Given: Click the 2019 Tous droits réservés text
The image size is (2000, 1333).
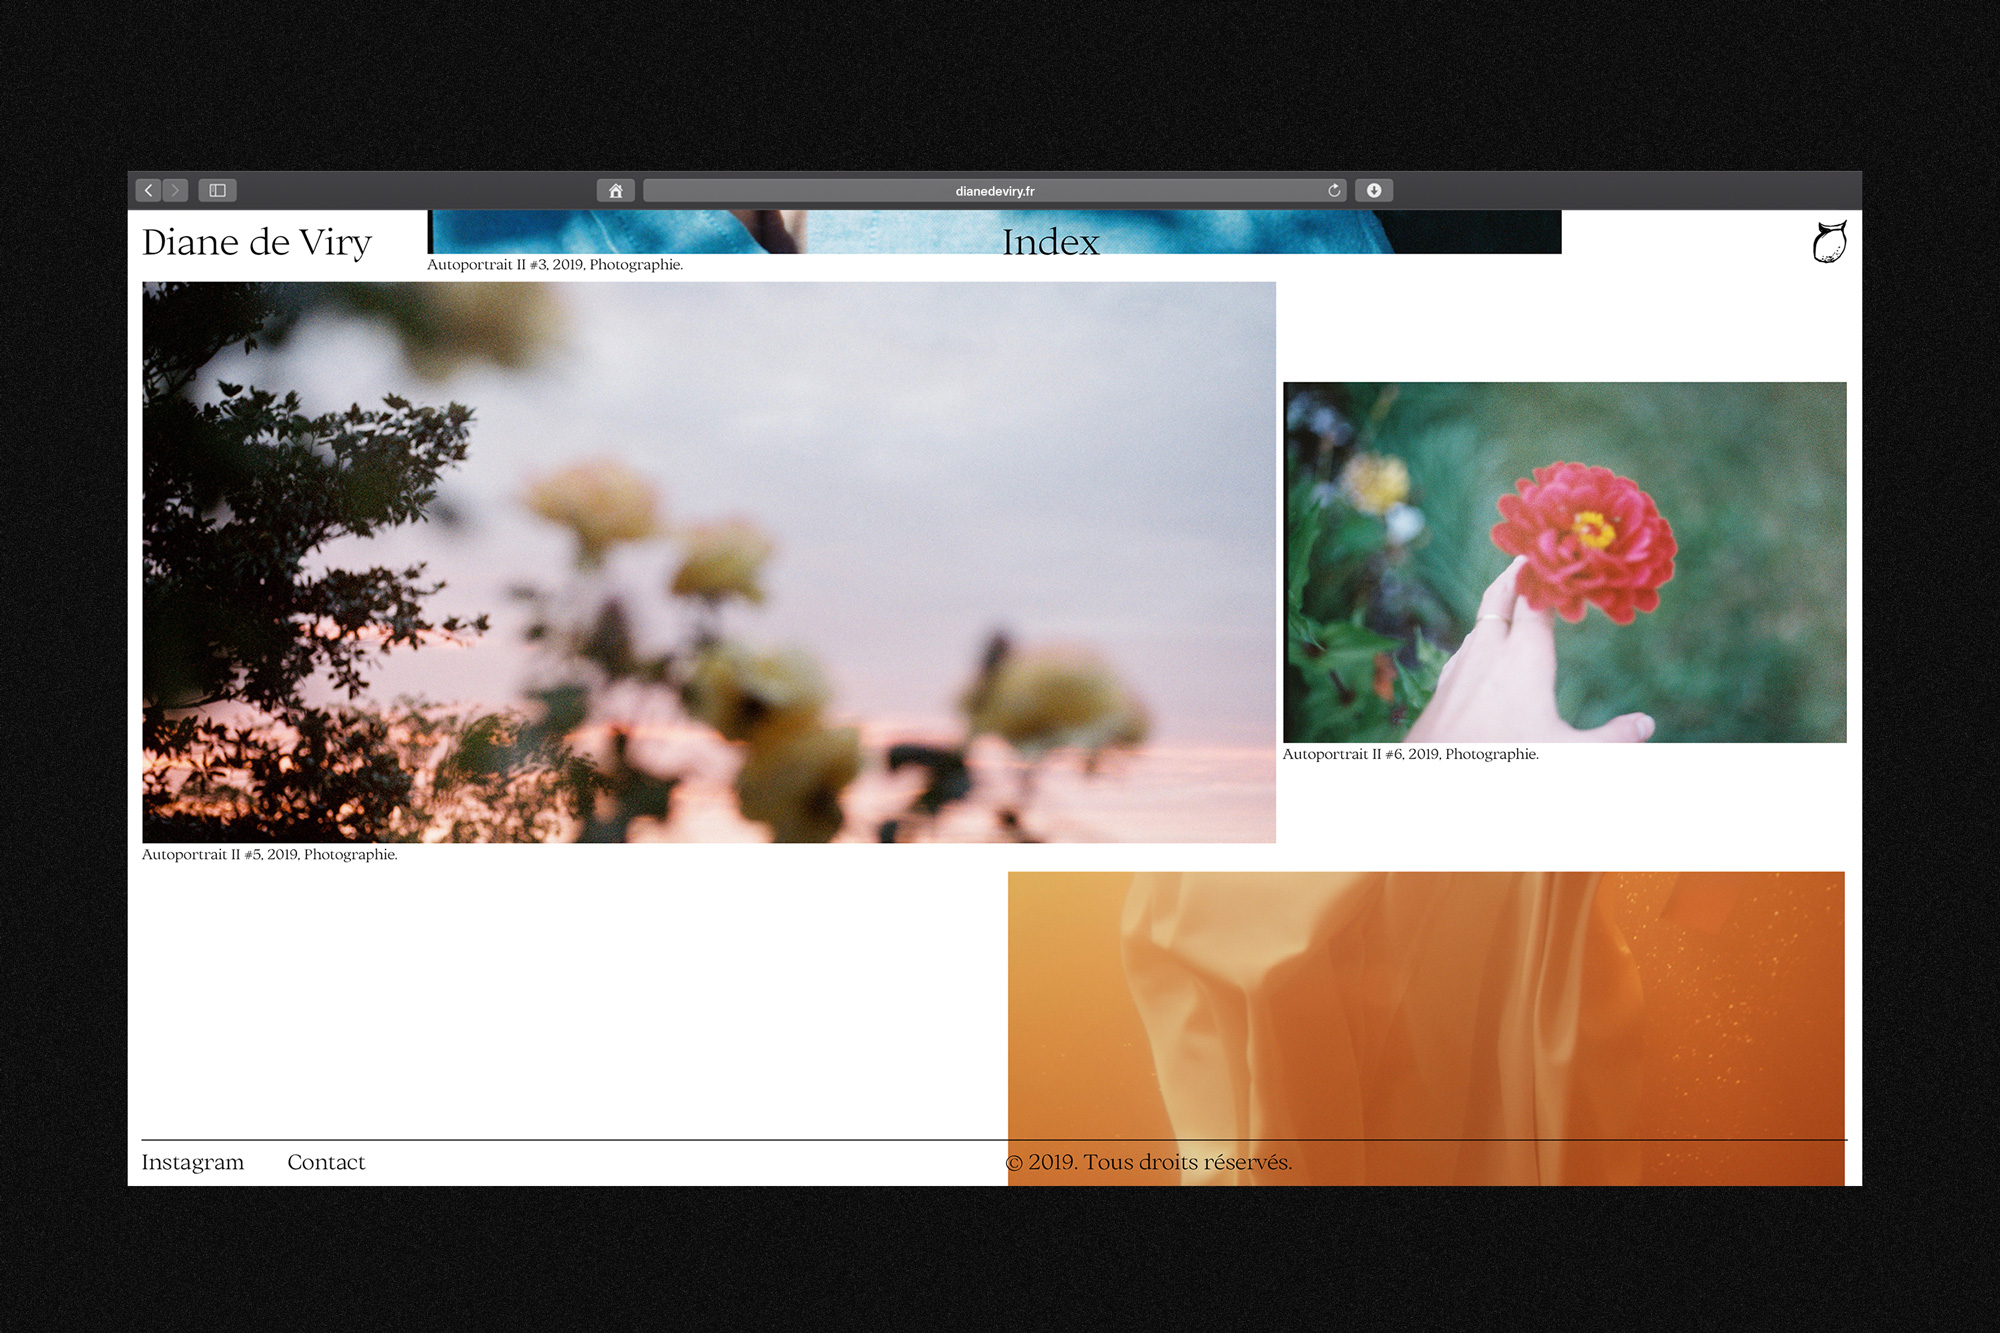Looking at the screenshot, I should click(1148, 1162).
